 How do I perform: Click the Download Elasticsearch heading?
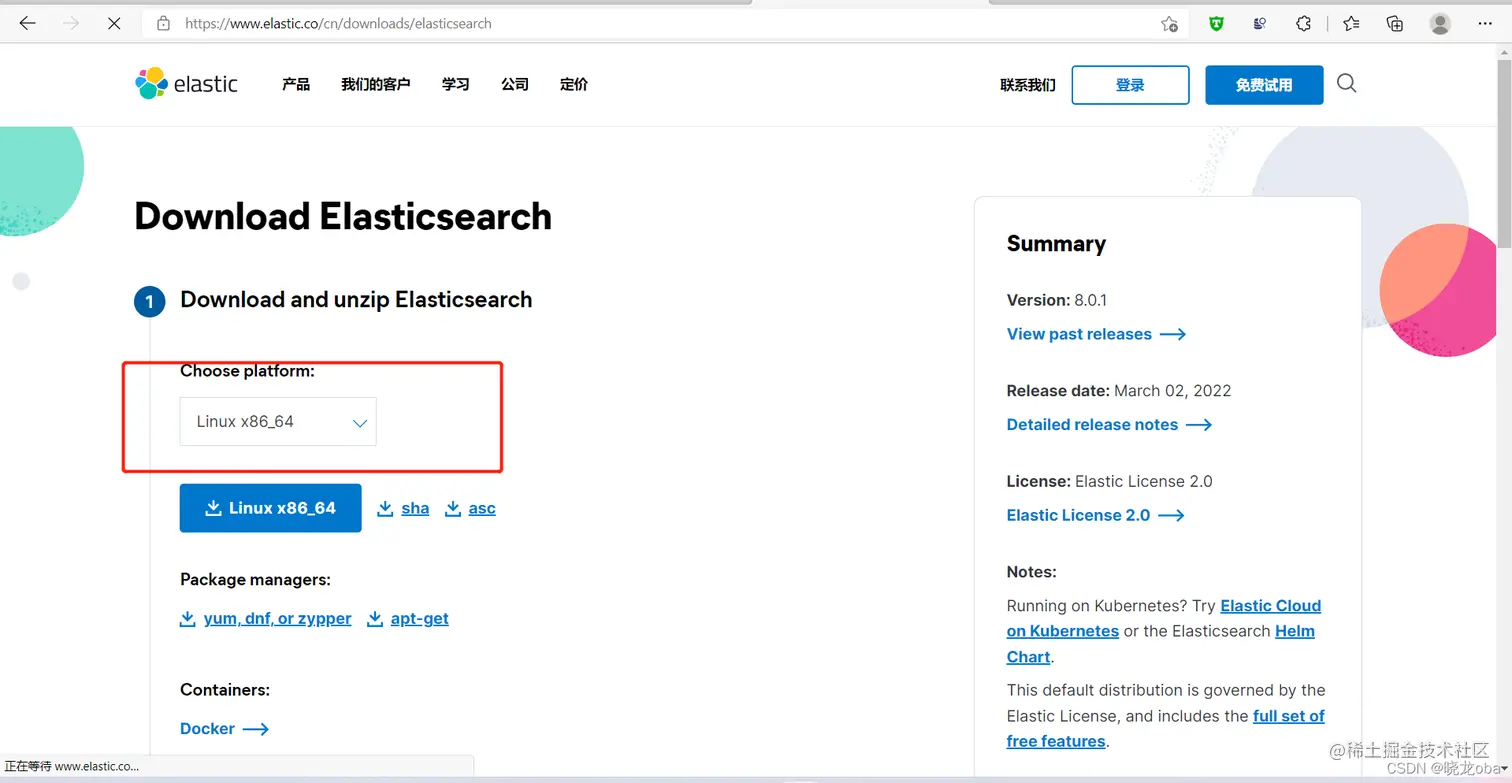(343, 217)
